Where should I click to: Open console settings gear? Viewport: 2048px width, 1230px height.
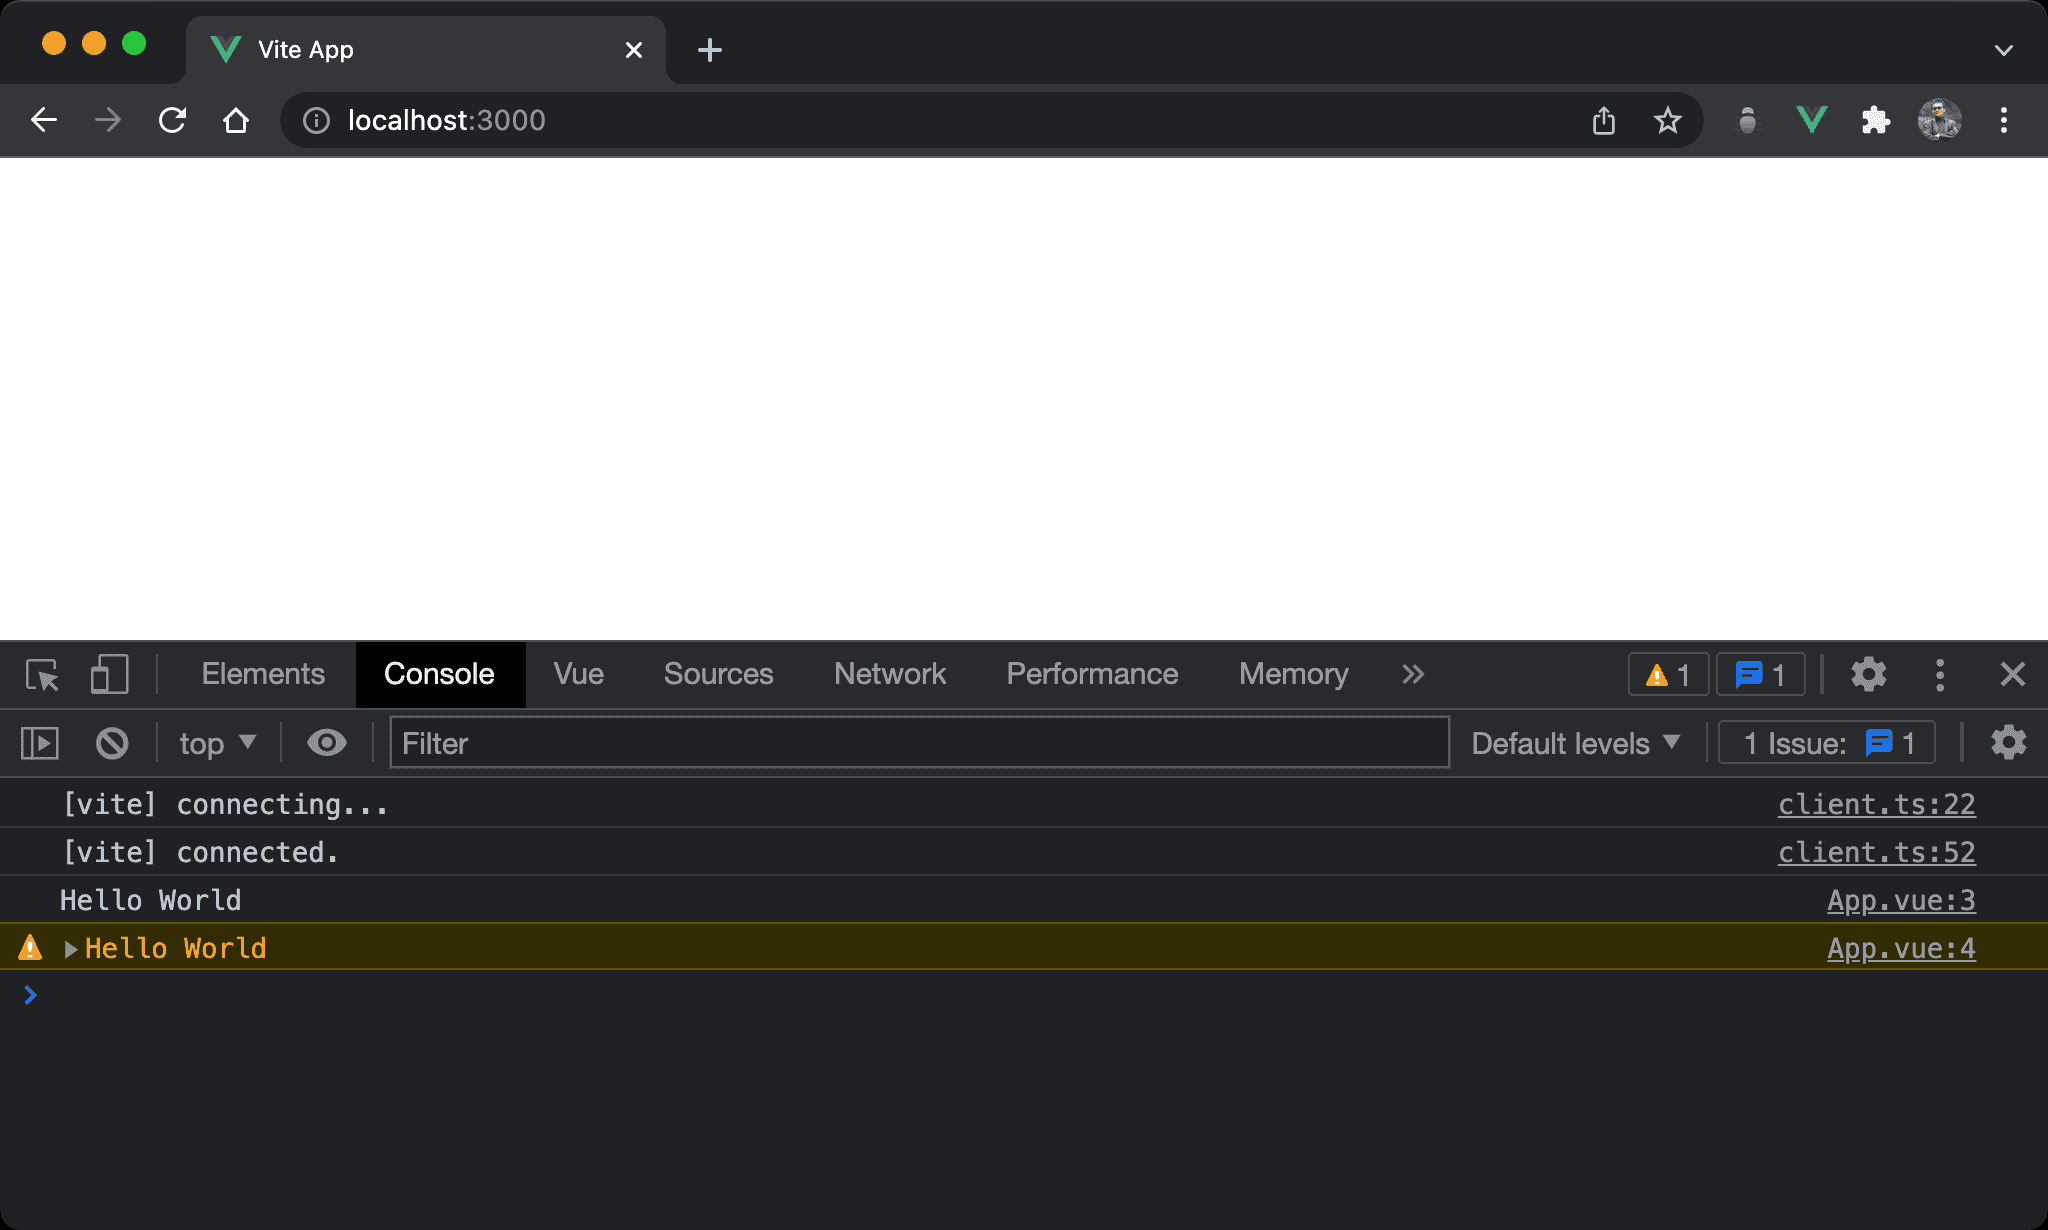(x=2008, y=743)
